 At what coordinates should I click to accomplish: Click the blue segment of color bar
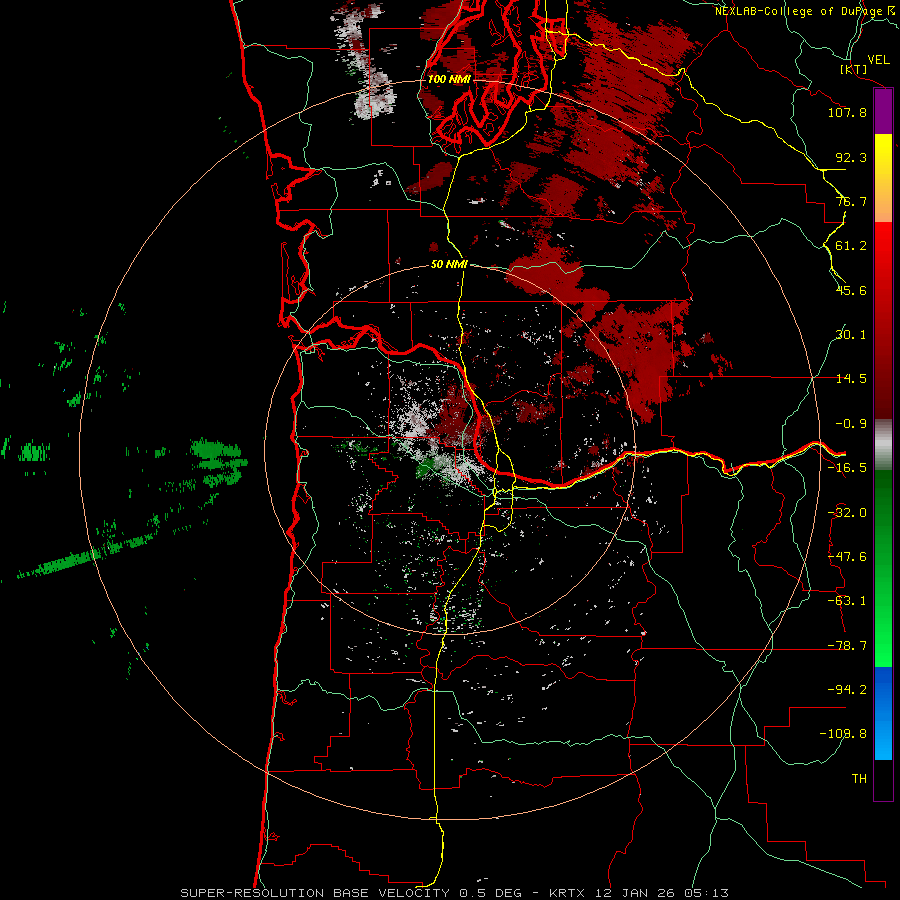(883, 713)
